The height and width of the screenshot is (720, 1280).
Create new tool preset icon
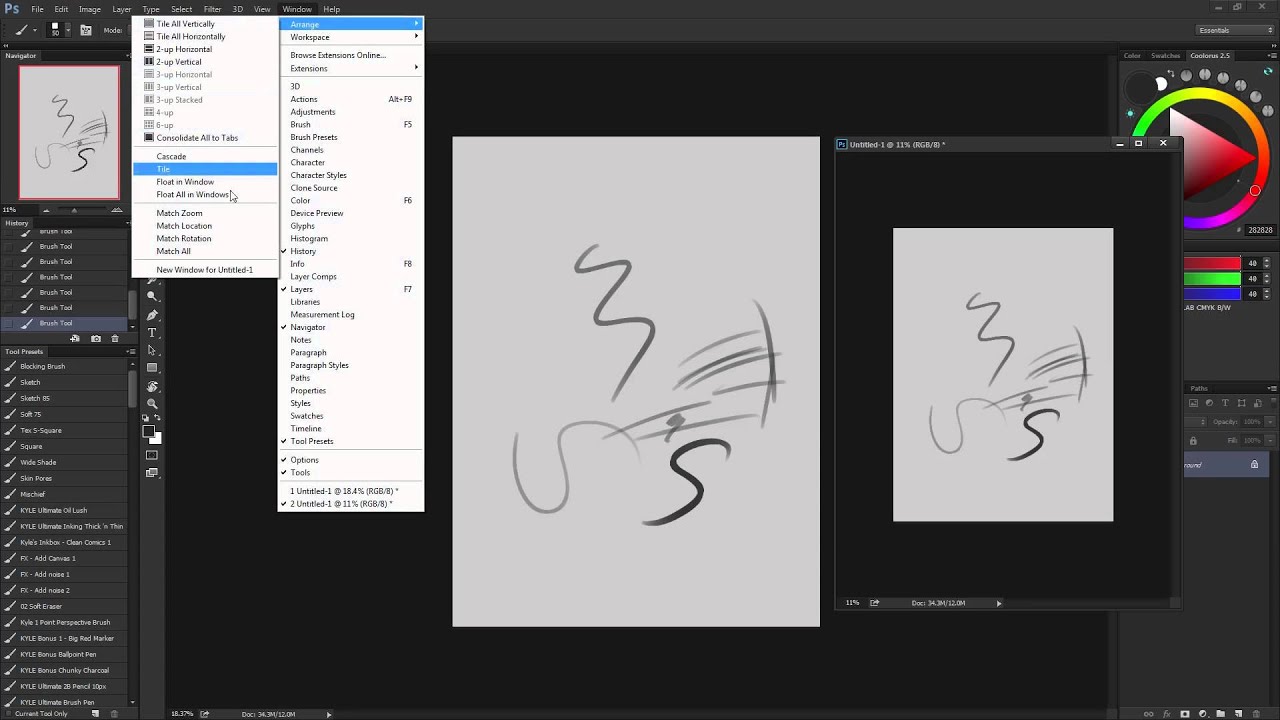coord(96,714)
